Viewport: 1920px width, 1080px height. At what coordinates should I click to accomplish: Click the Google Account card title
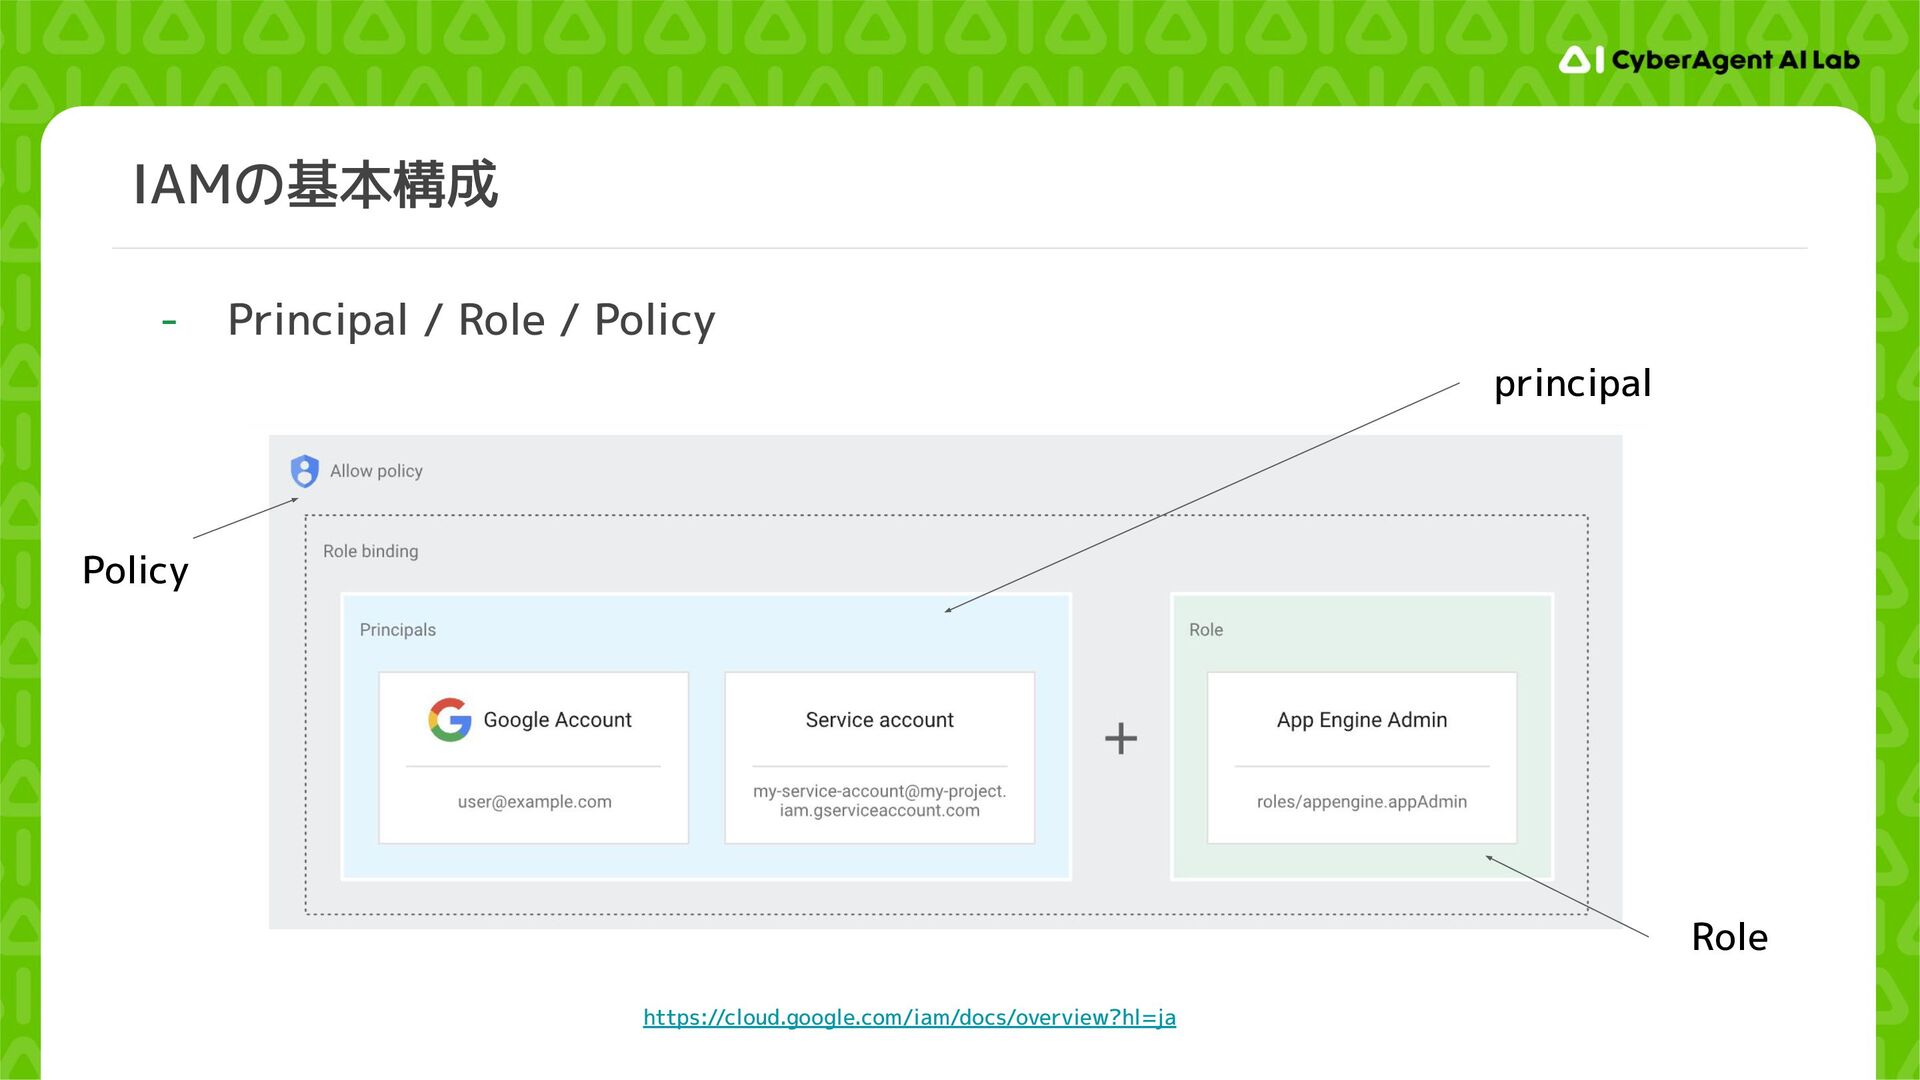[x=557, y=720]
